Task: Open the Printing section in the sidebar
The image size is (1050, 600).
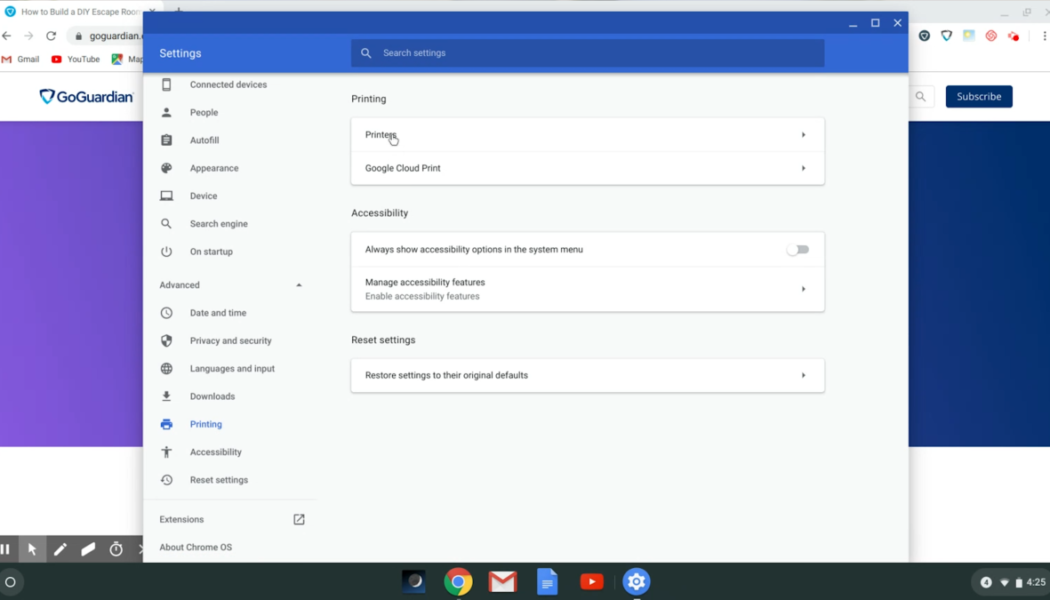Action: click(206, 424)
